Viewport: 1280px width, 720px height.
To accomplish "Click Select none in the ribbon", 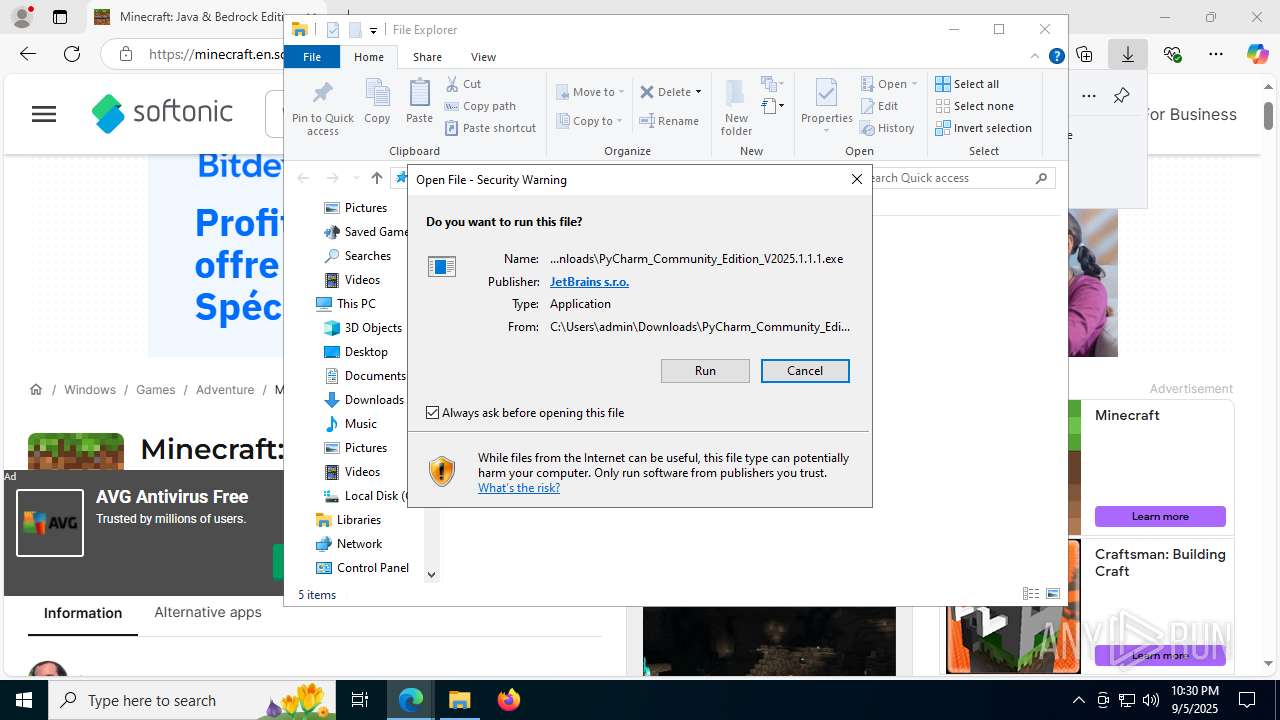I will click(x=974, y=106).
